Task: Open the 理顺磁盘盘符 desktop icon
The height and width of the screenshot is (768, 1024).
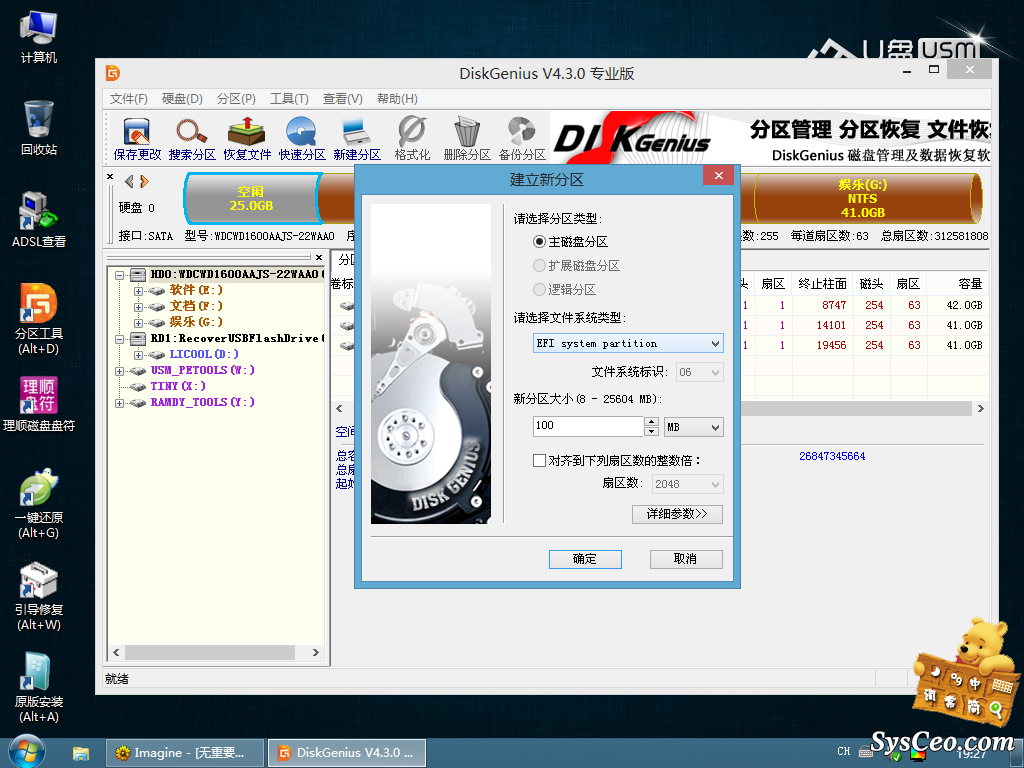Action: (x=39, y=404)
